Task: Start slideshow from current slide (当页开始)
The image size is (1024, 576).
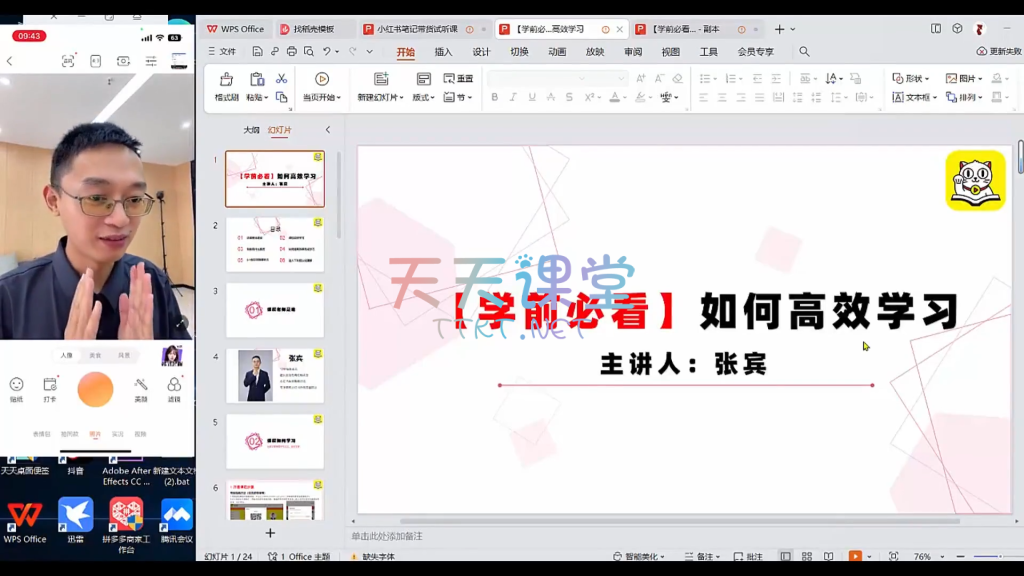Action: [321, 87]
